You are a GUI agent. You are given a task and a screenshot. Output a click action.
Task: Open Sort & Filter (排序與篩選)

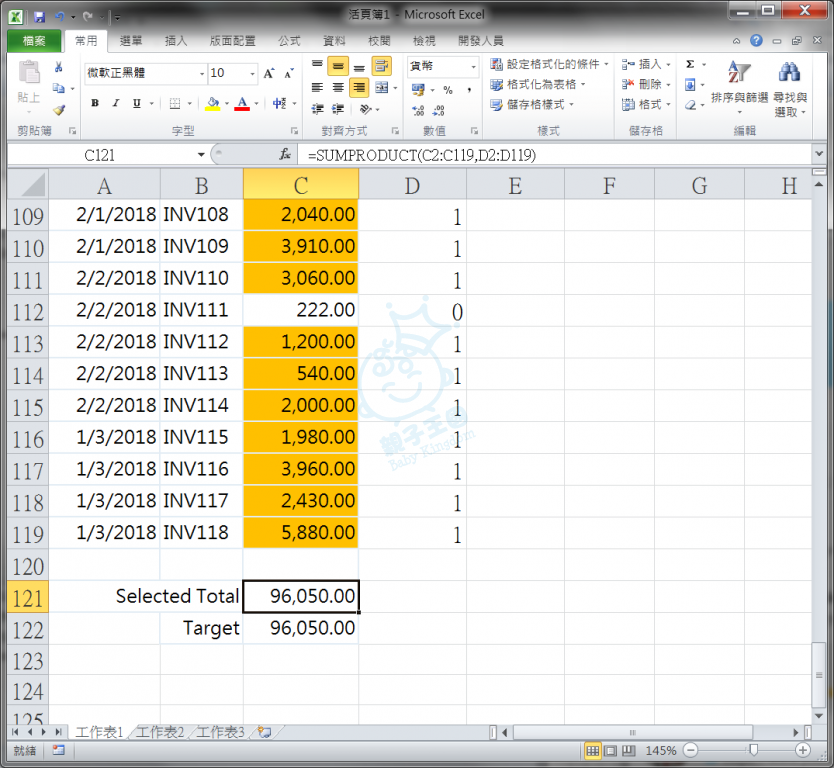point(739,84)
